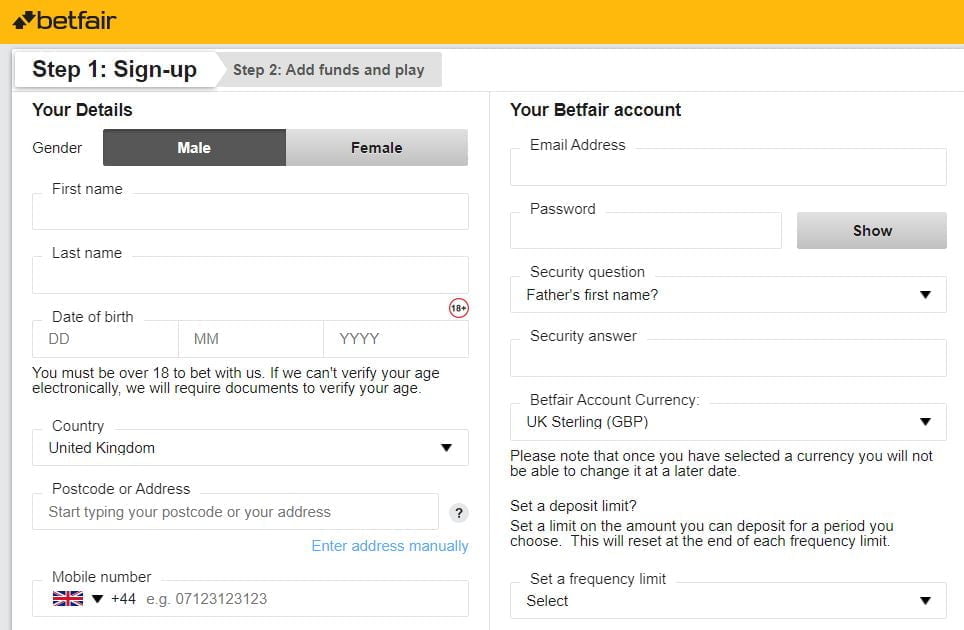Open the frequency limit Select dropdown
Viewport: 964px width, 630px height.
tap(728, 601)
